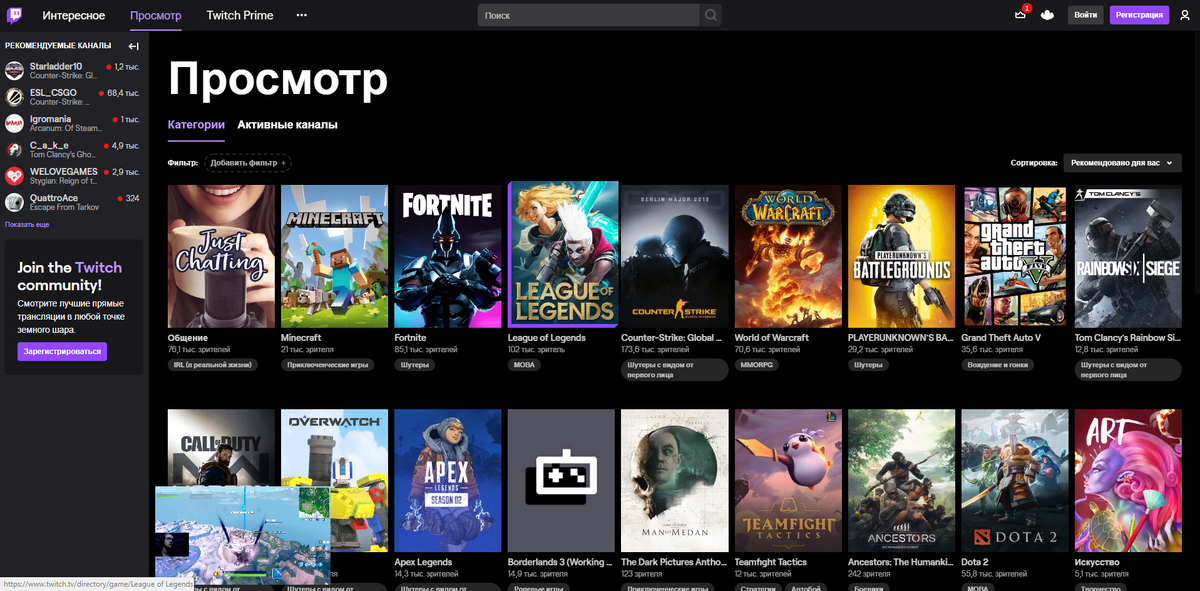
Task: Open the Искусство title link
Action: (x=1099, y=562)
